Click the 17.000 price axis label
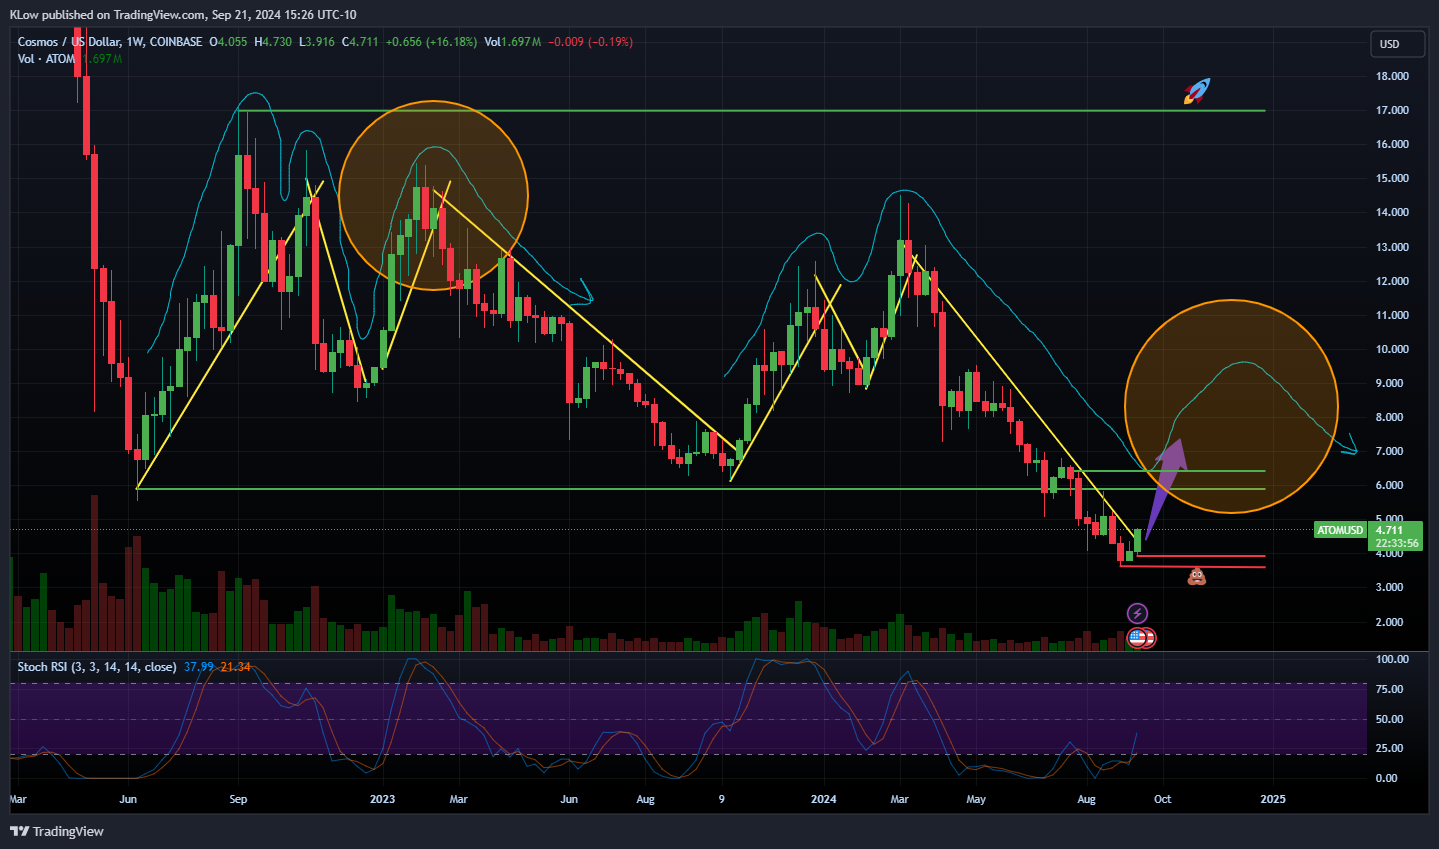Image resolution: width=1439 pixels, height=849 pixels. [1393, 110]
